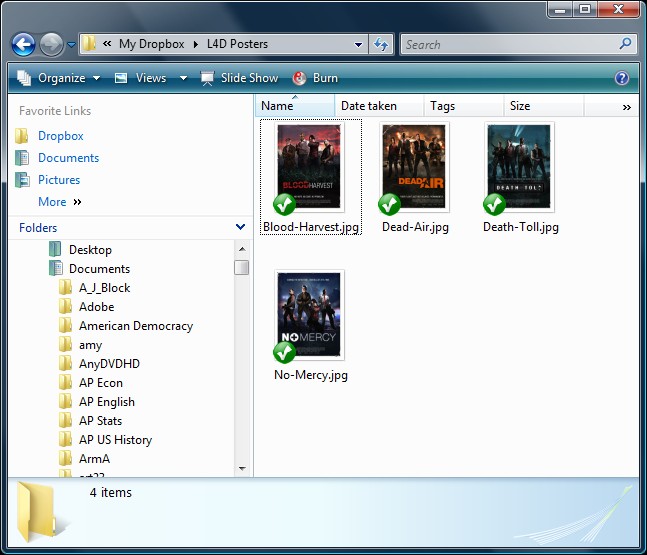Sort by the Size column header

[543, 106]
